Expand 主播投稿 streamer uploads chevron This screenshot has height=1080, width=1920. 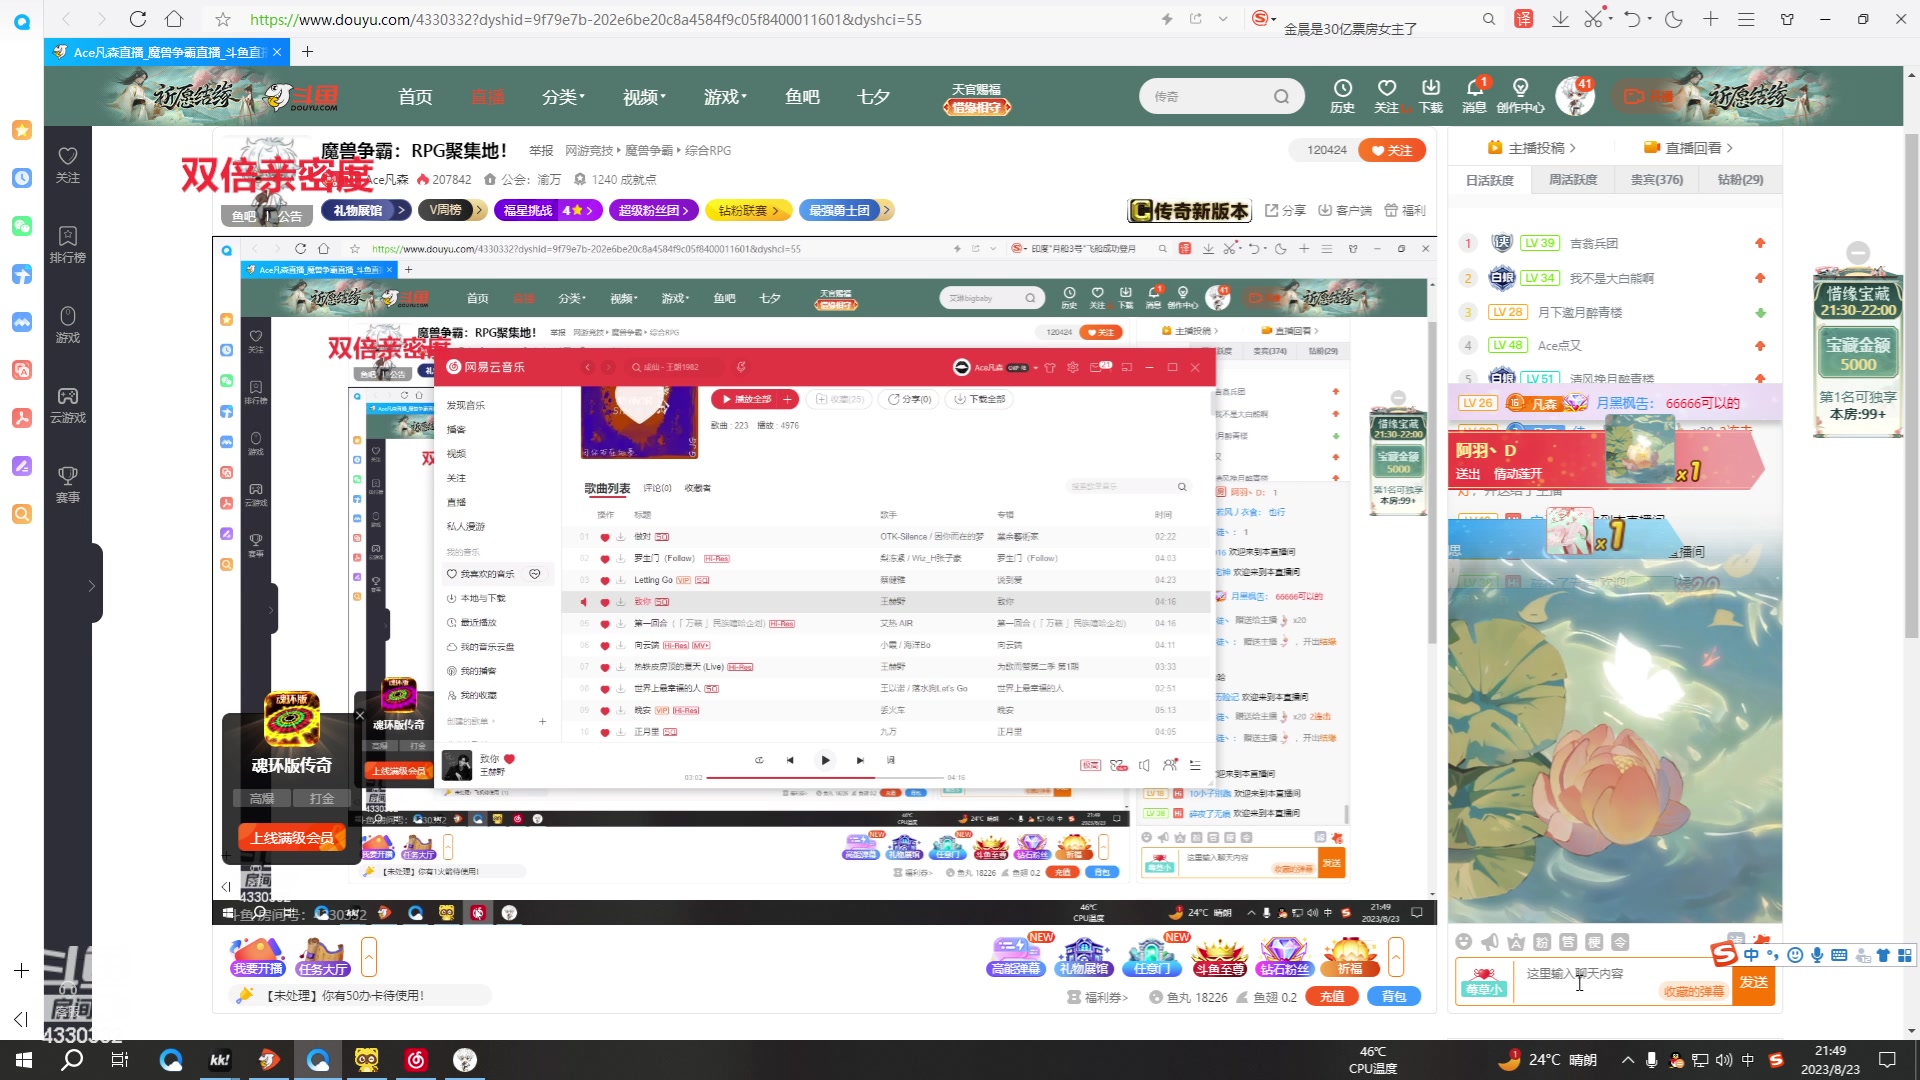[1572, 148]
